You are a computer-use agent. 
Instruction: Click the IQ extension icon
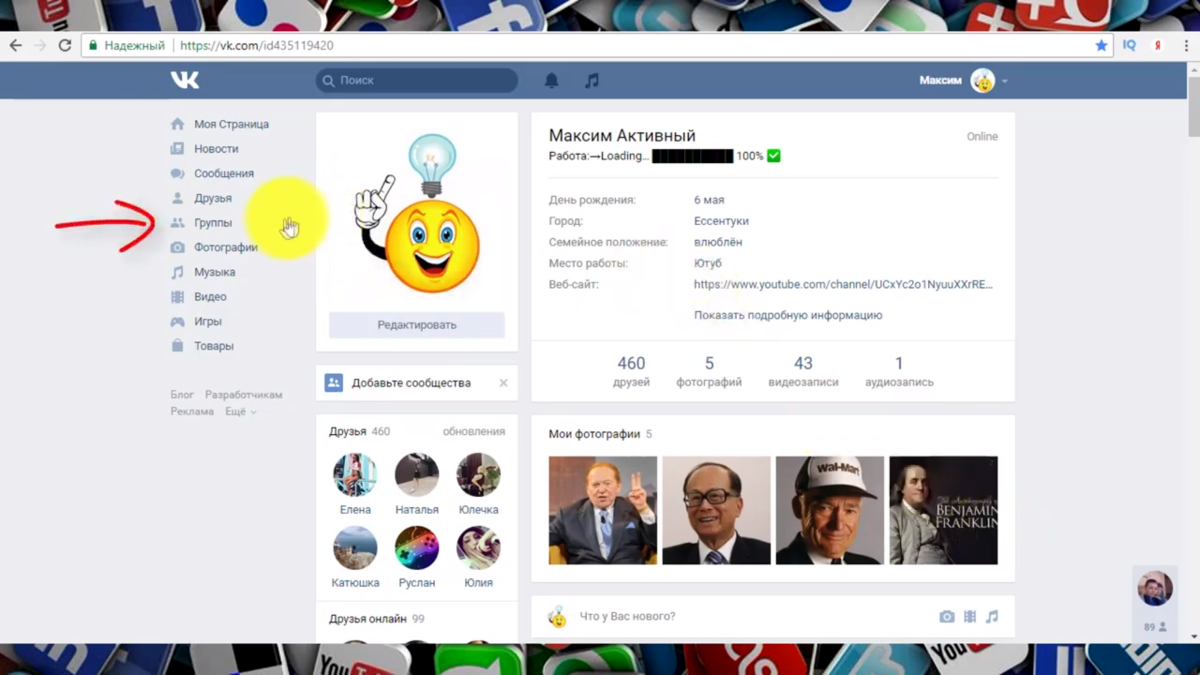1129,45
